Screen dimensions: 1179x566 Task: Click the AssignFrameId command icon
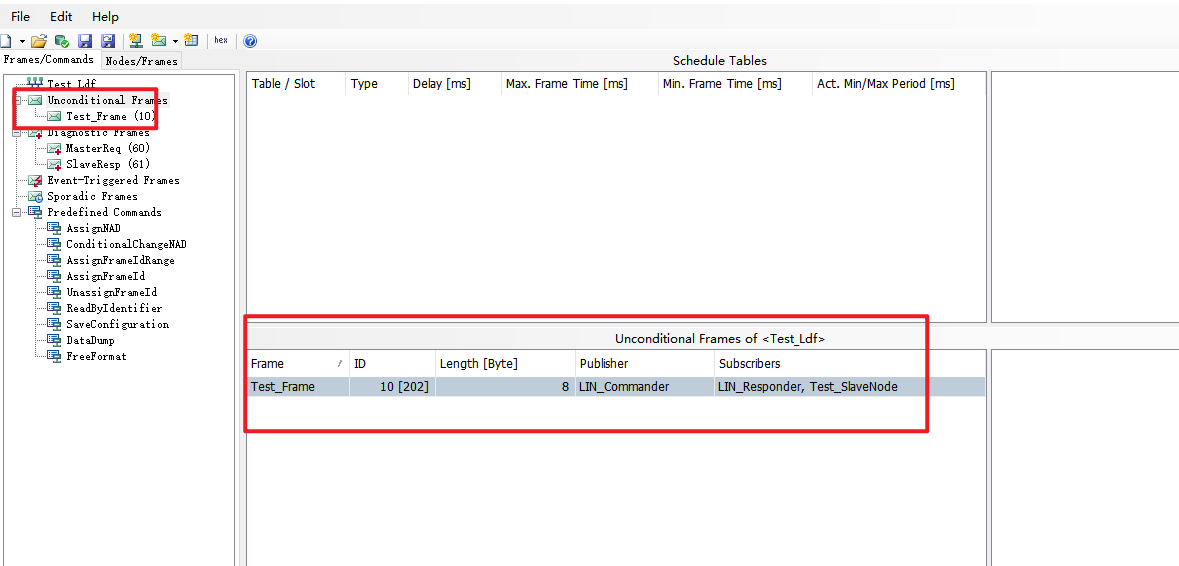tap(54, 277)
